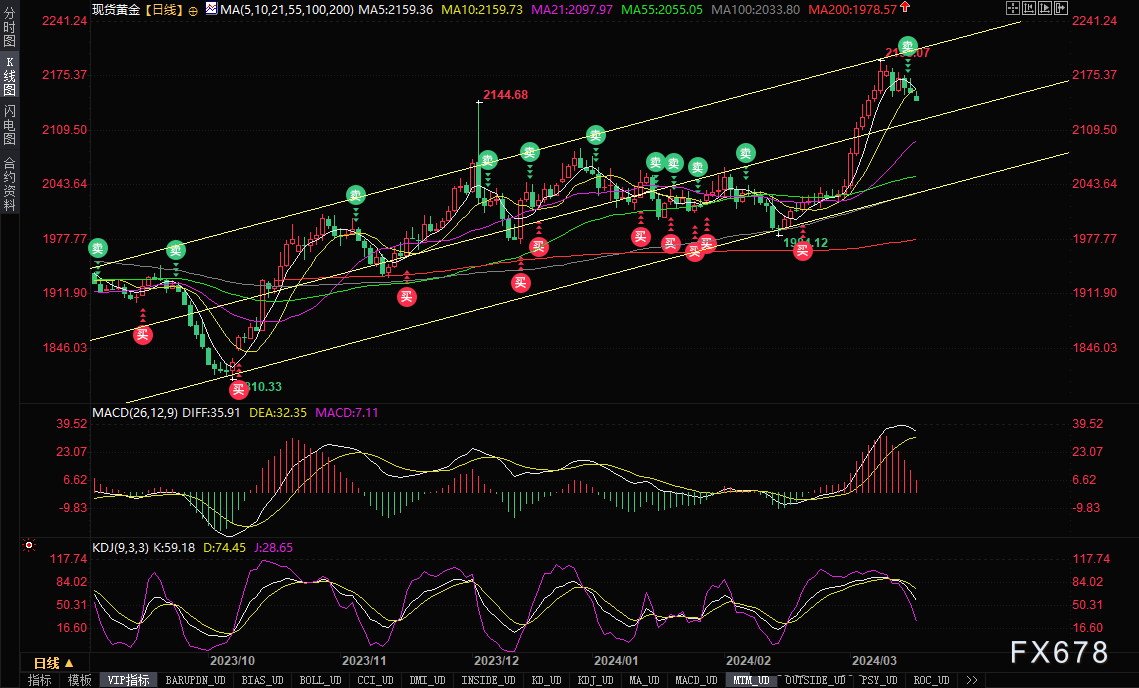Click the MA55:2055.05 value
1139x688 pixels.
pos(662,9)
